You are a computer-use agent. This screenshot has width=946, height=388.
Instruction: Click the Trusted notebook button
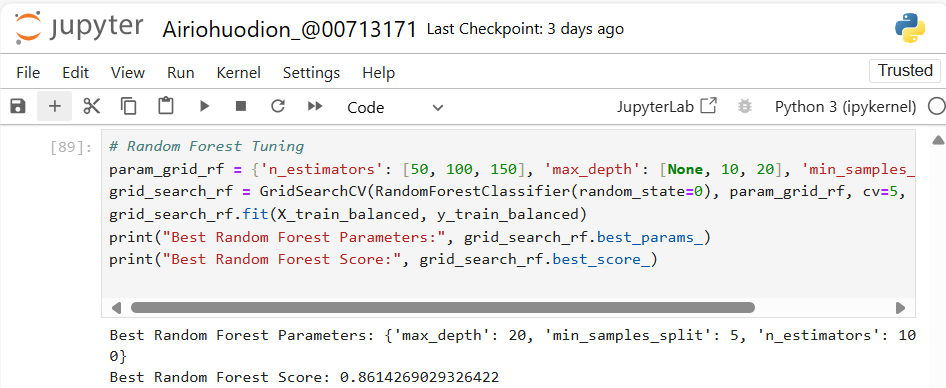905,71
